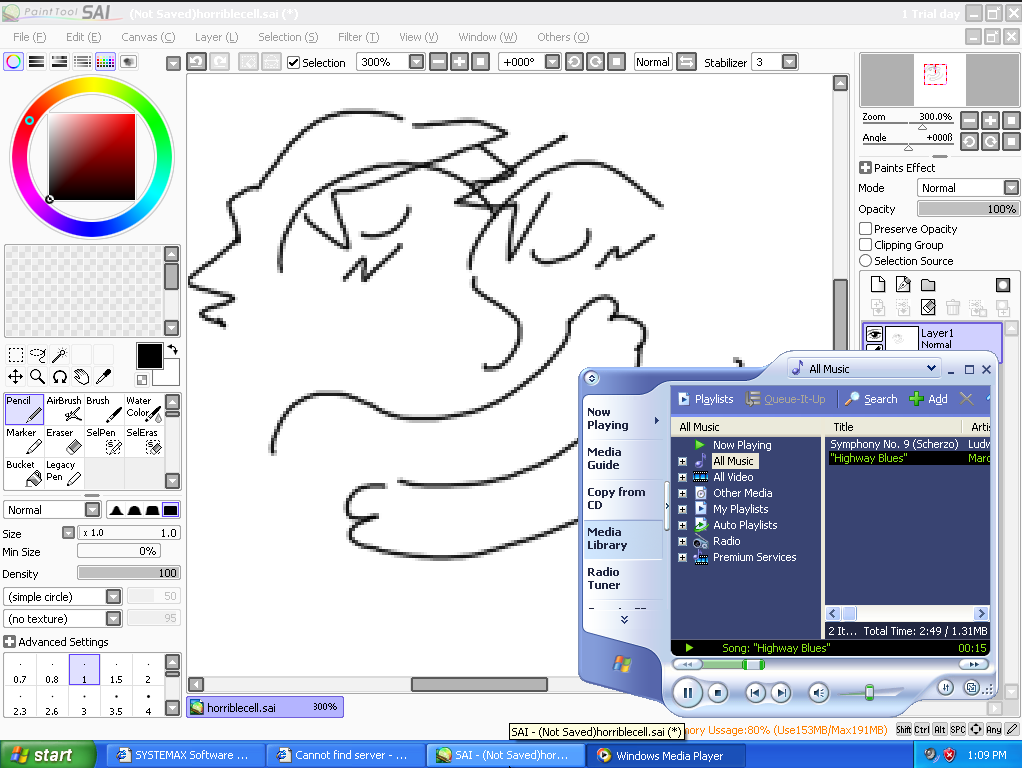Click the Search button in Media Player
Image resolution: width=1022 pixels, height=768 pixels.
(870, 399)
